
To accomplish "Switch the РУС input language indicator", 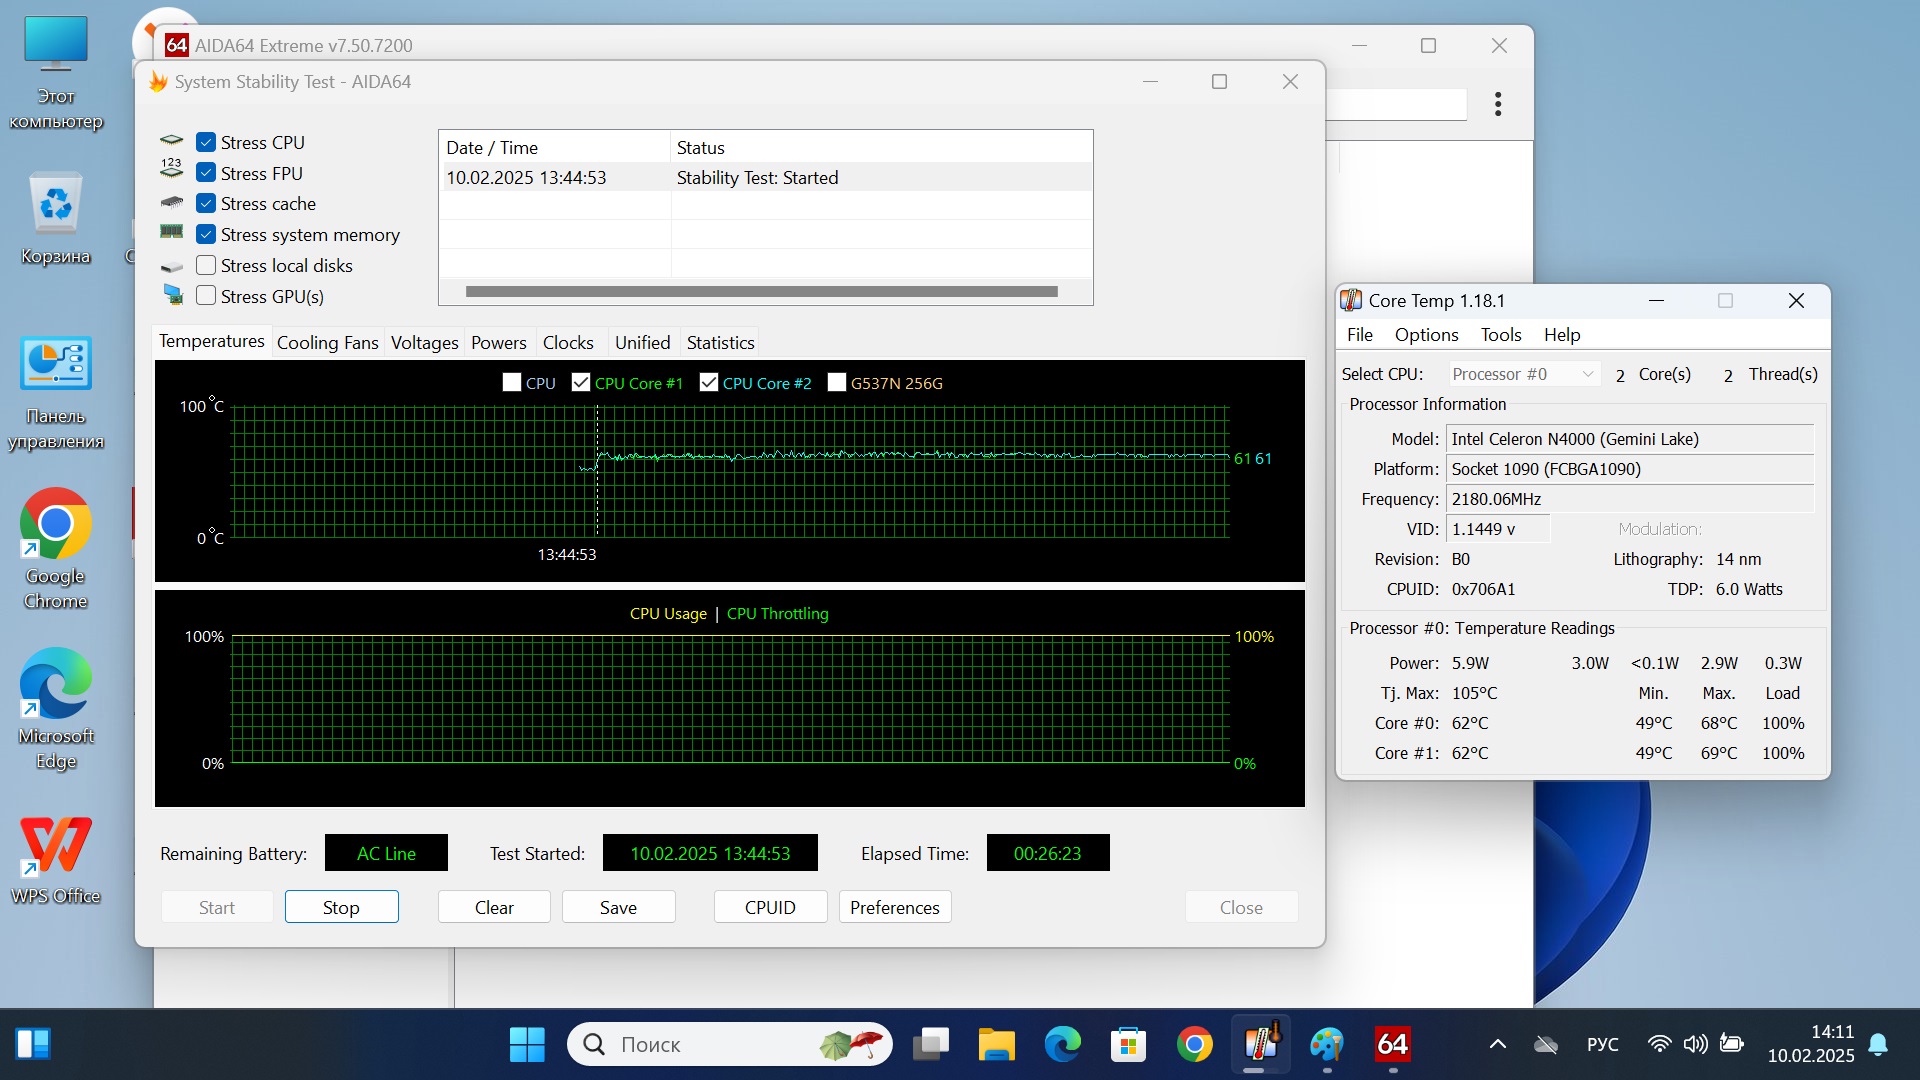I will [1602, 1044].
